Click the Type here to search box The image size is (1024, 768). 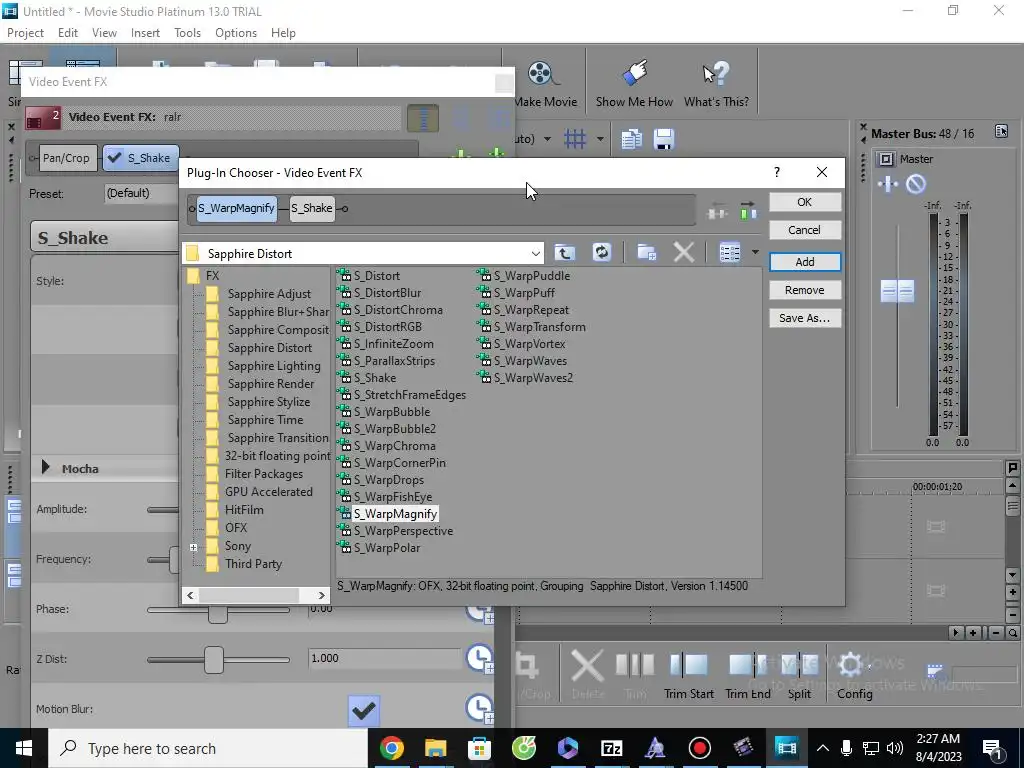[209, 748]
